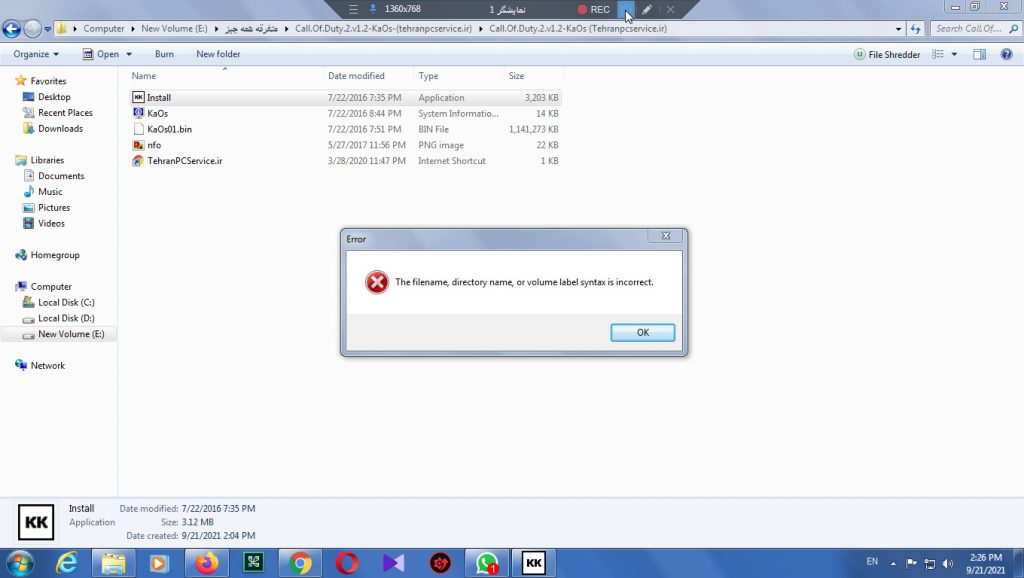Expand the Organize dropdown menu

pos(36,54)
